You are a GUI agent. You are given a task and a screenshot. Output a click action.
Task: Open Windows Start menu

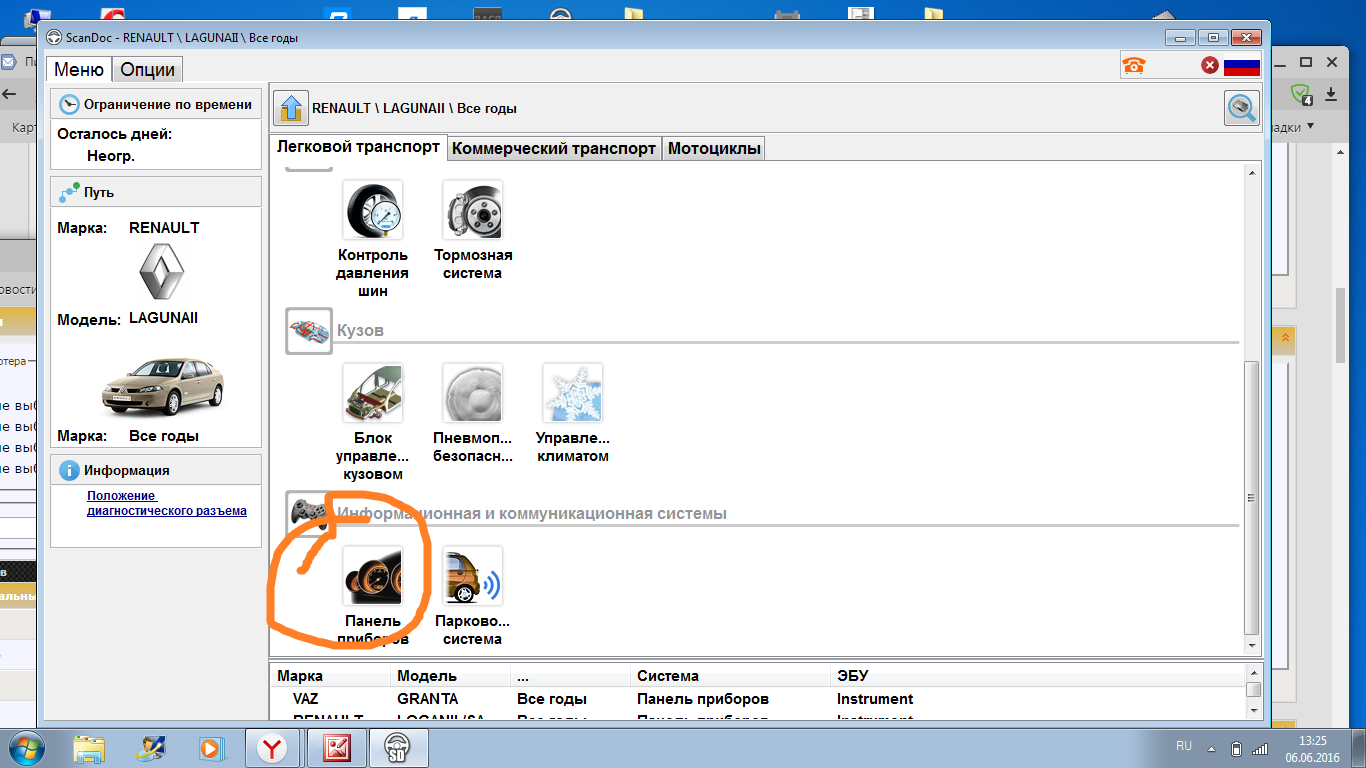pyautogui.click(x=27, y=747)
